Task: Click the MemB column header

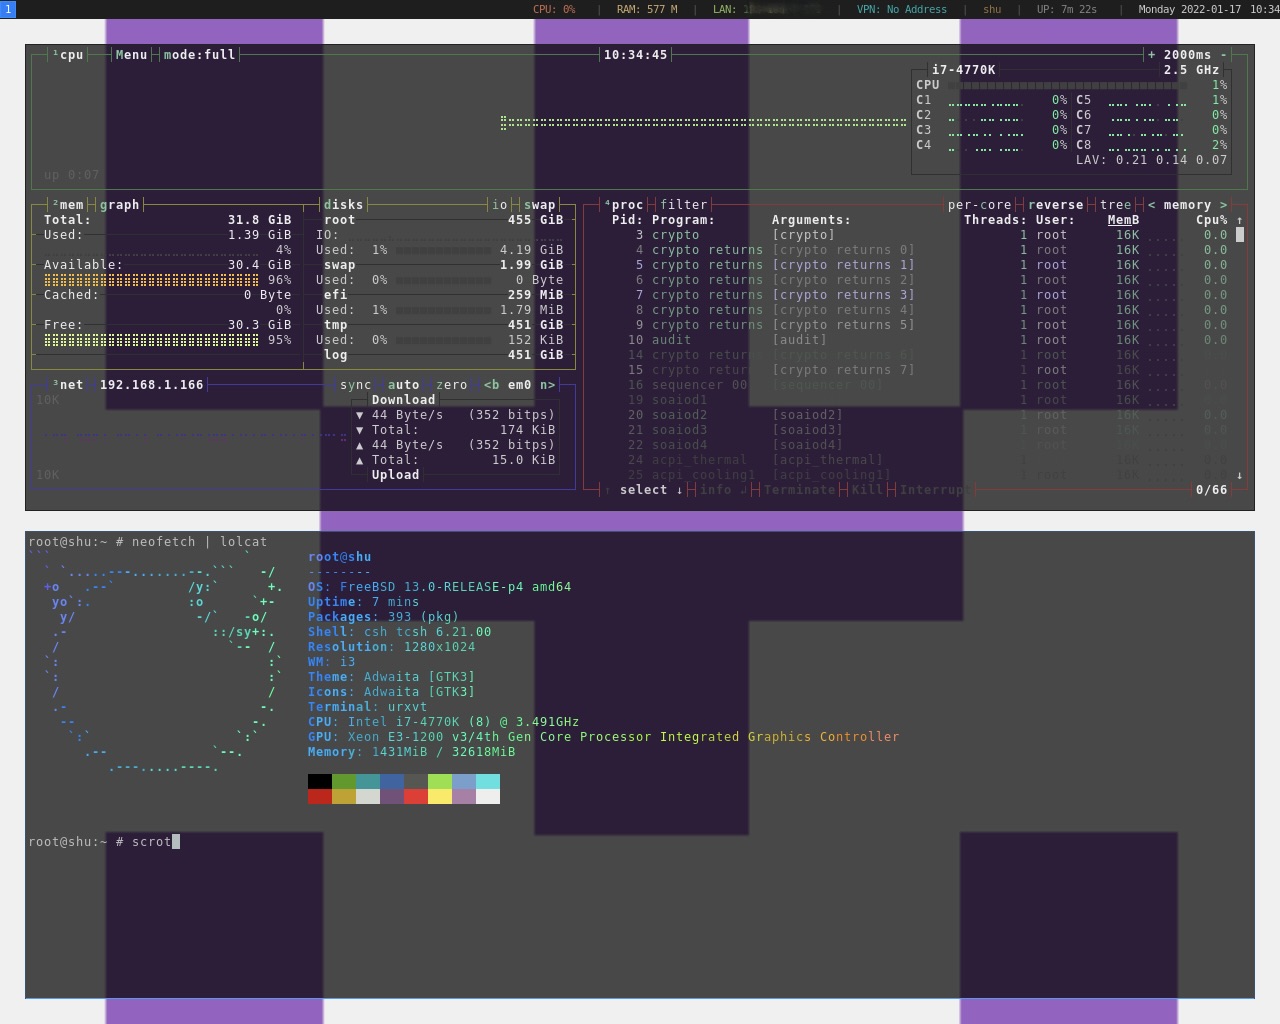Action: [1123, 220]
